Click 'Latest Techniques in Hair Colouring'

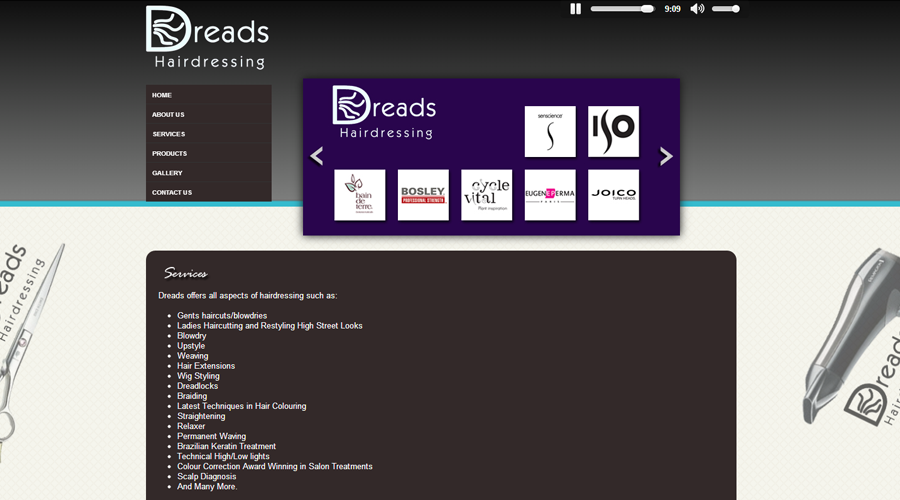click(x=242, y=406)
